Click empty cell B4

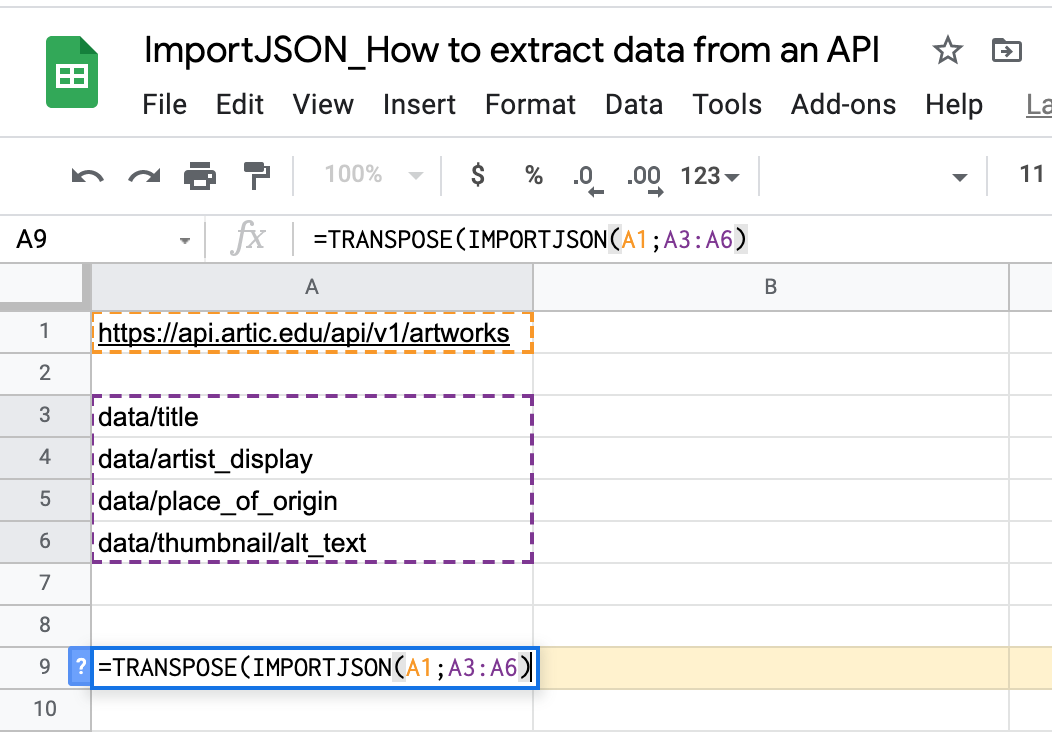[x=771, y=458]
